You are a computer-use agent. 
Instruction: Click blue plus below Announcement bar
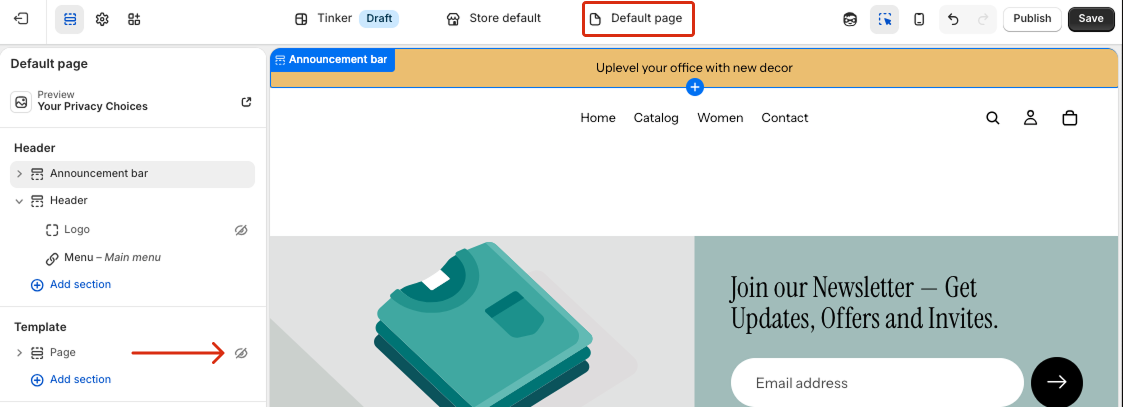click(695, 88)
